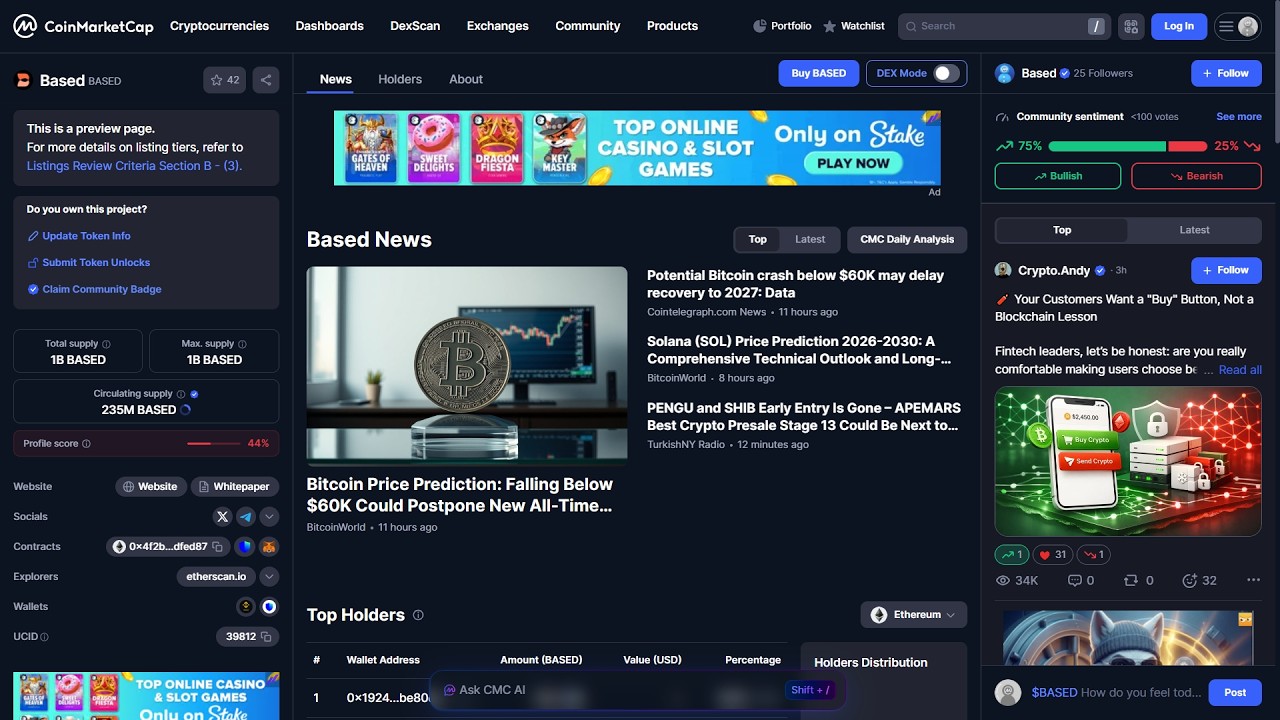Viewport: 1280px width, 720px height.
Task: Click the Ask CMC AI input
Action: point(637,690)
